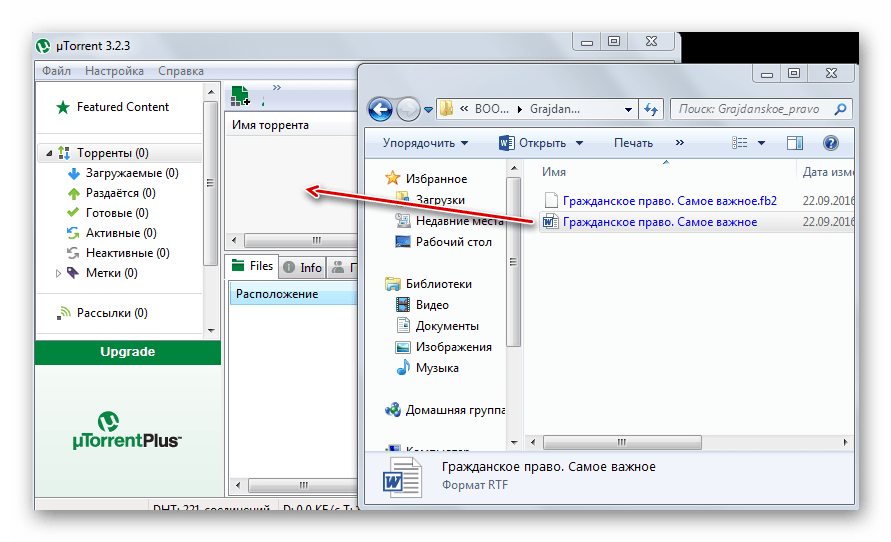Open Файл menu in uTorrent
This screenshot has width=891, height=542.
(56, 71)
